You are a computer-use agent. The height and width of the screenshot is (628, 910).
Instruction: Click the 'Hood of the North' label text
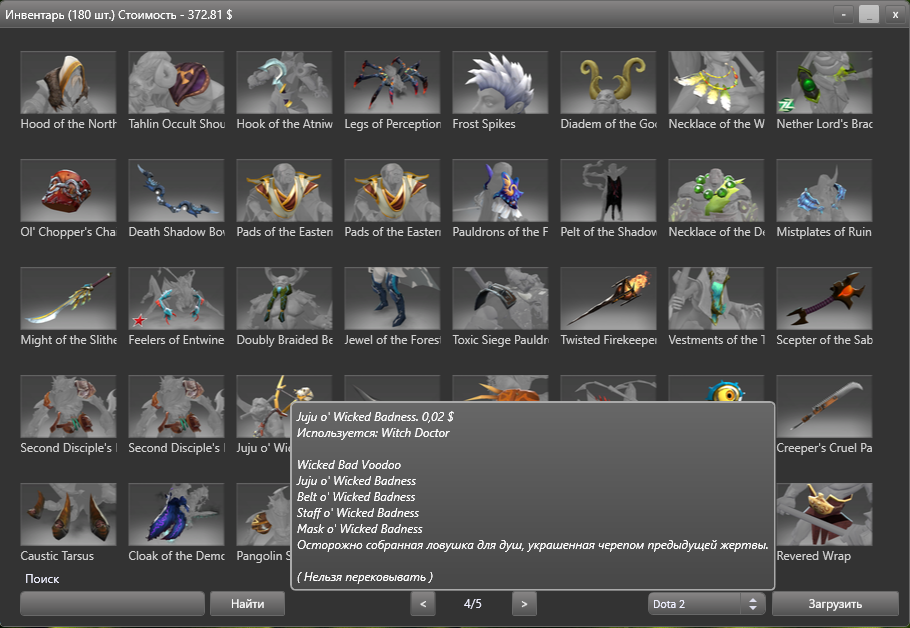click(68, 124)
